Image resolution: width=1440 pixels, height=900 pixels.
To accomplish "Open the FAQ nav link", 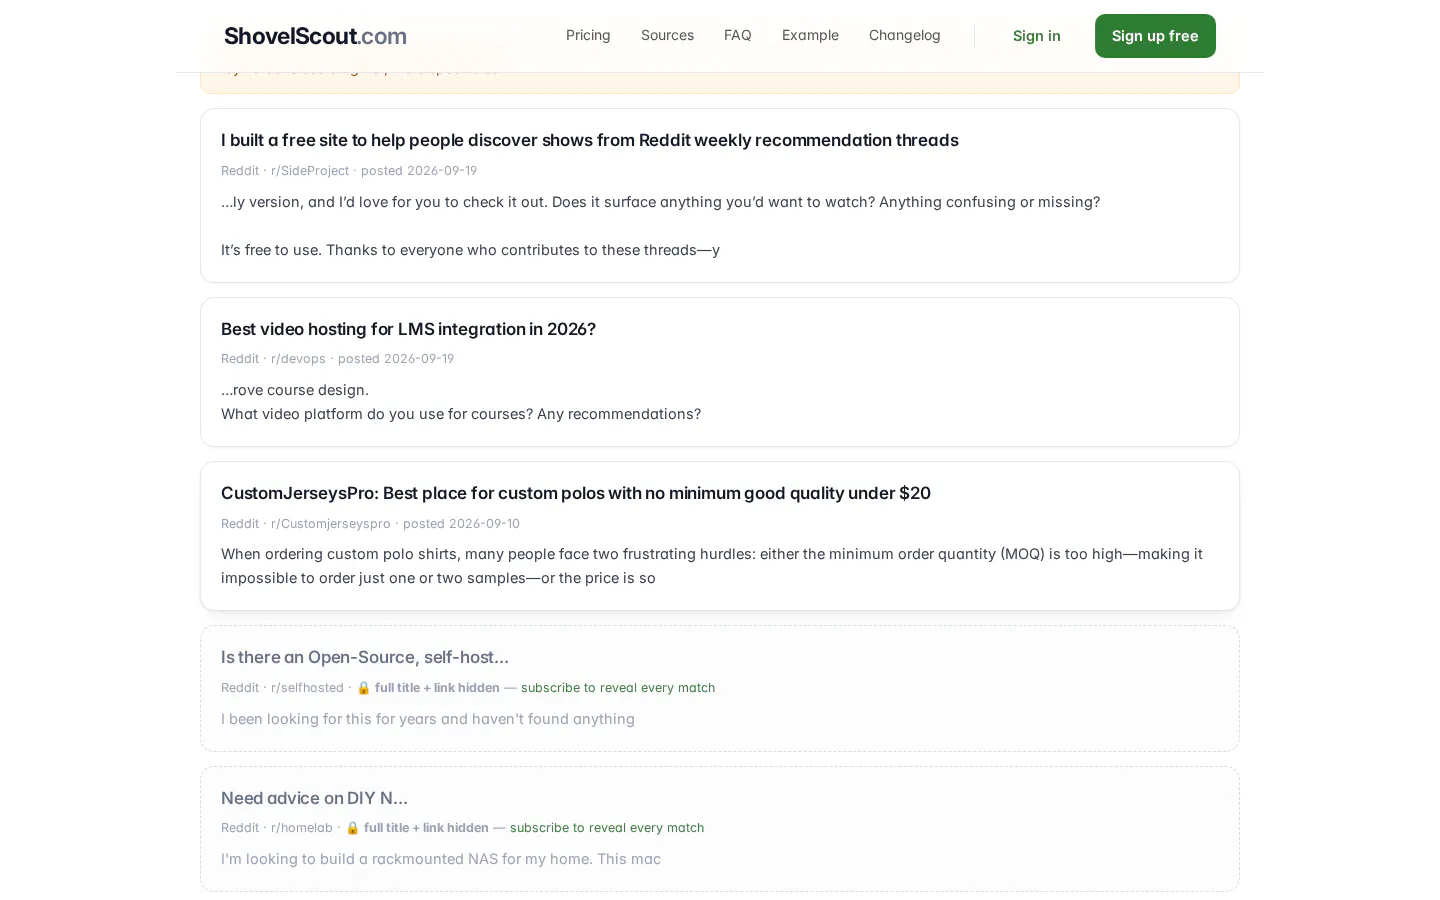I will [x=738, y=35].
